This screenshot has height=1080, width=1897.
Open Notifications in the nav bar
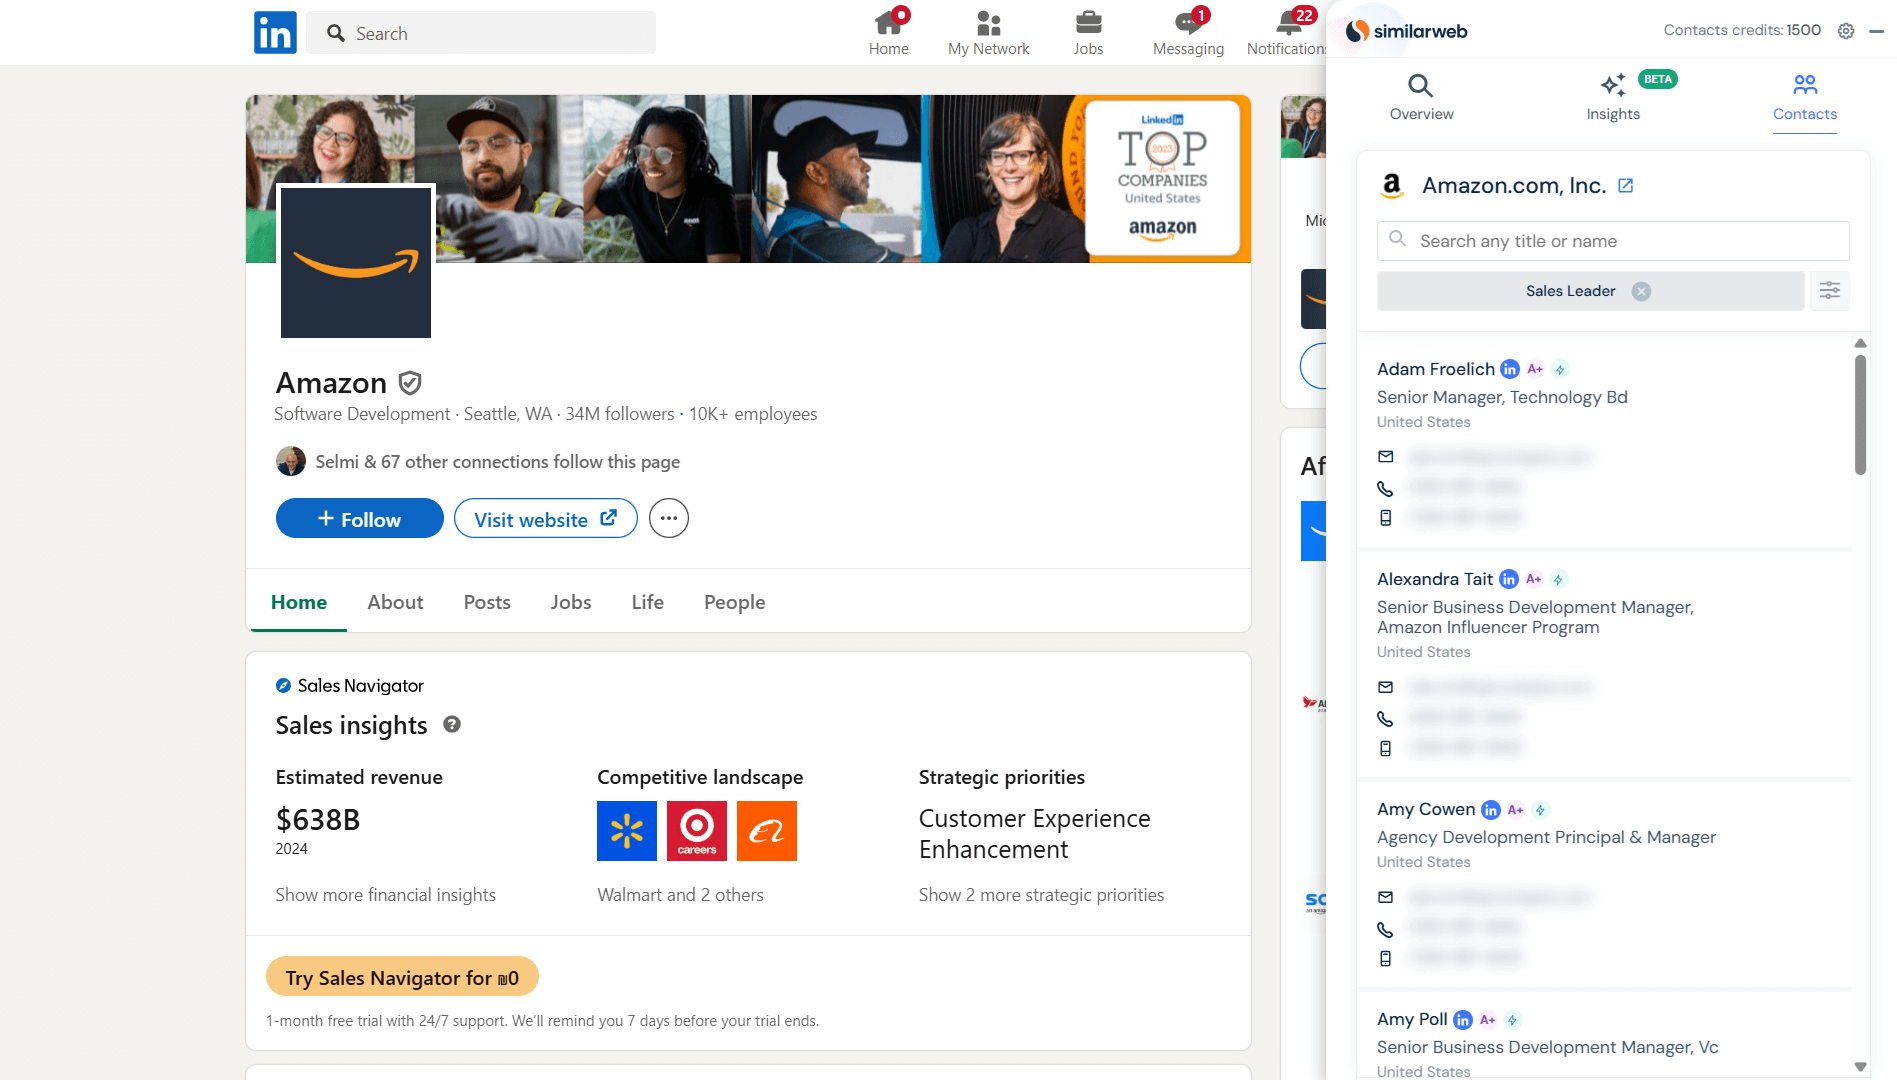[1286, 33]
